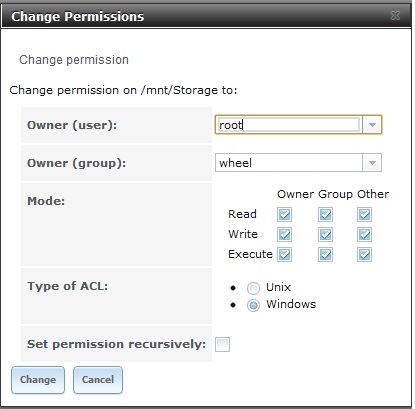Viewport: 415px width, 409px height.
Task: Click the wheel group text field
Action: click(289, 163)
